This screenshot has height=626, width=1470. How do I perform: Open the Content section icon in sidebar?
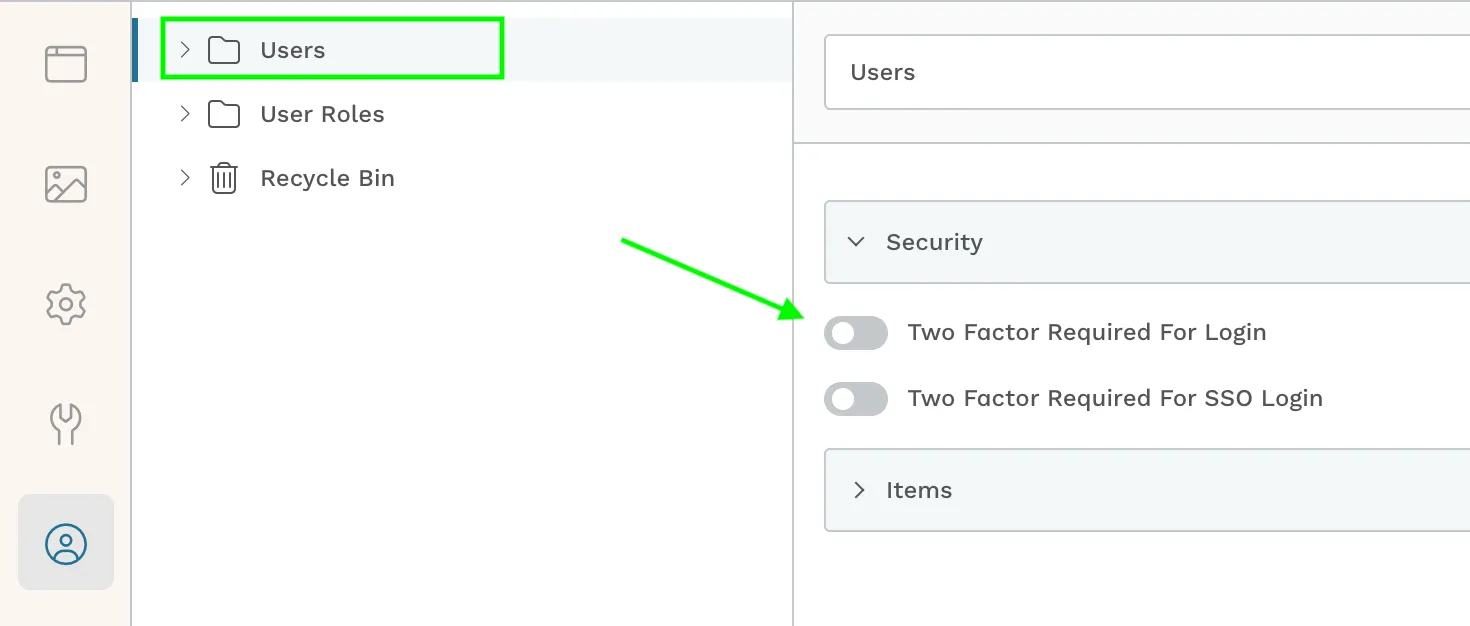click(66, 64)
